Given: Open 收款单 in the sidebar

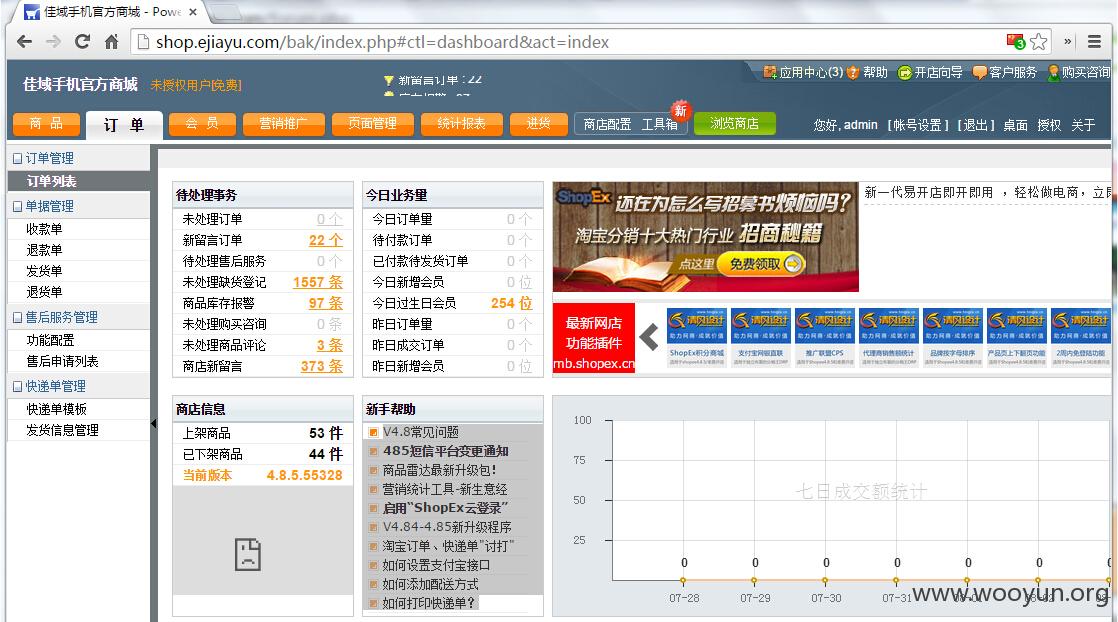Looking at the screenshot, I should point(44,229).
